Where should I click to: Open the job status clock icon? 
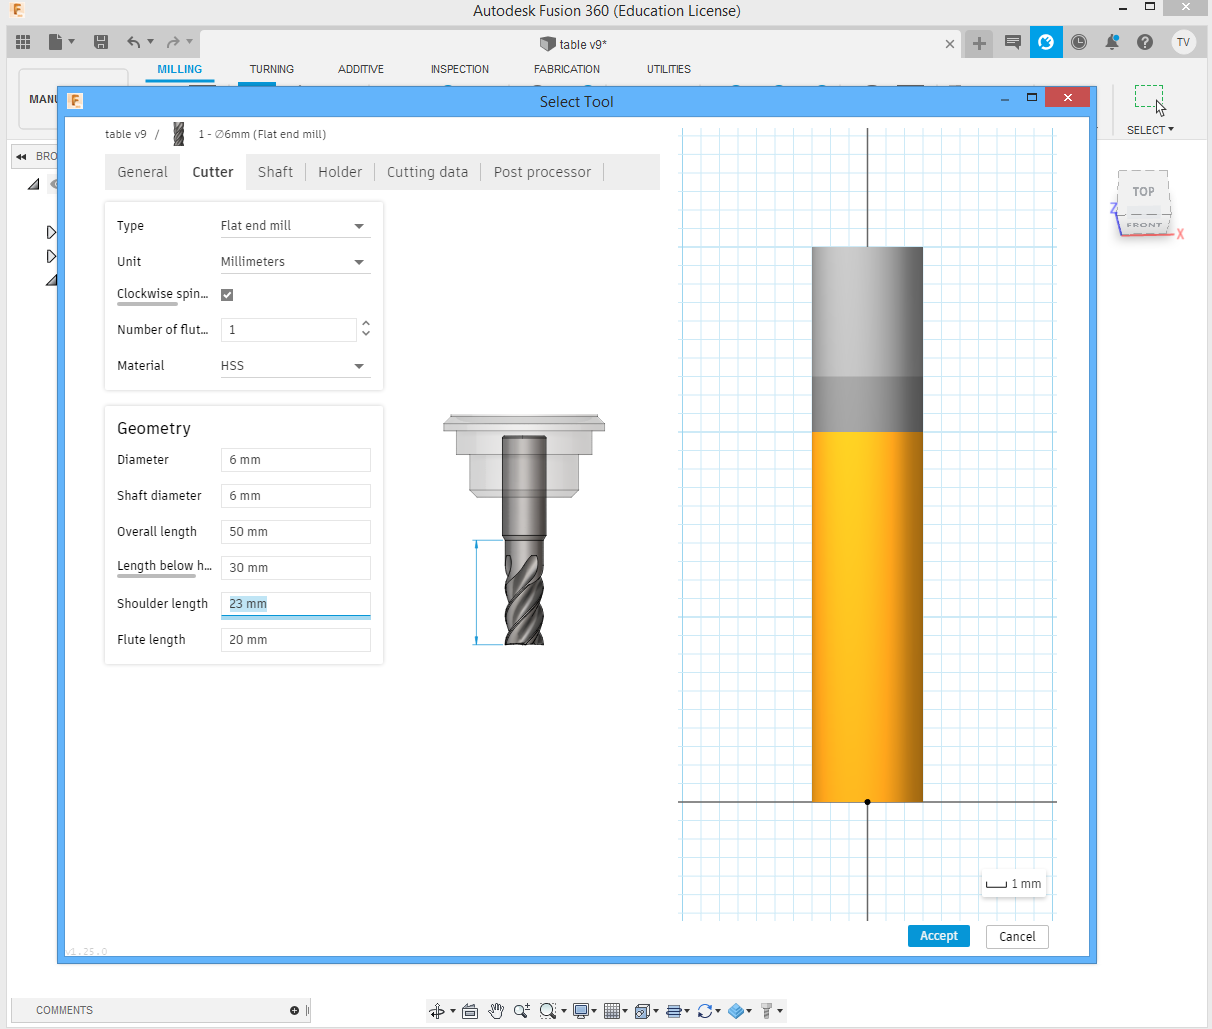point(1079,42)
